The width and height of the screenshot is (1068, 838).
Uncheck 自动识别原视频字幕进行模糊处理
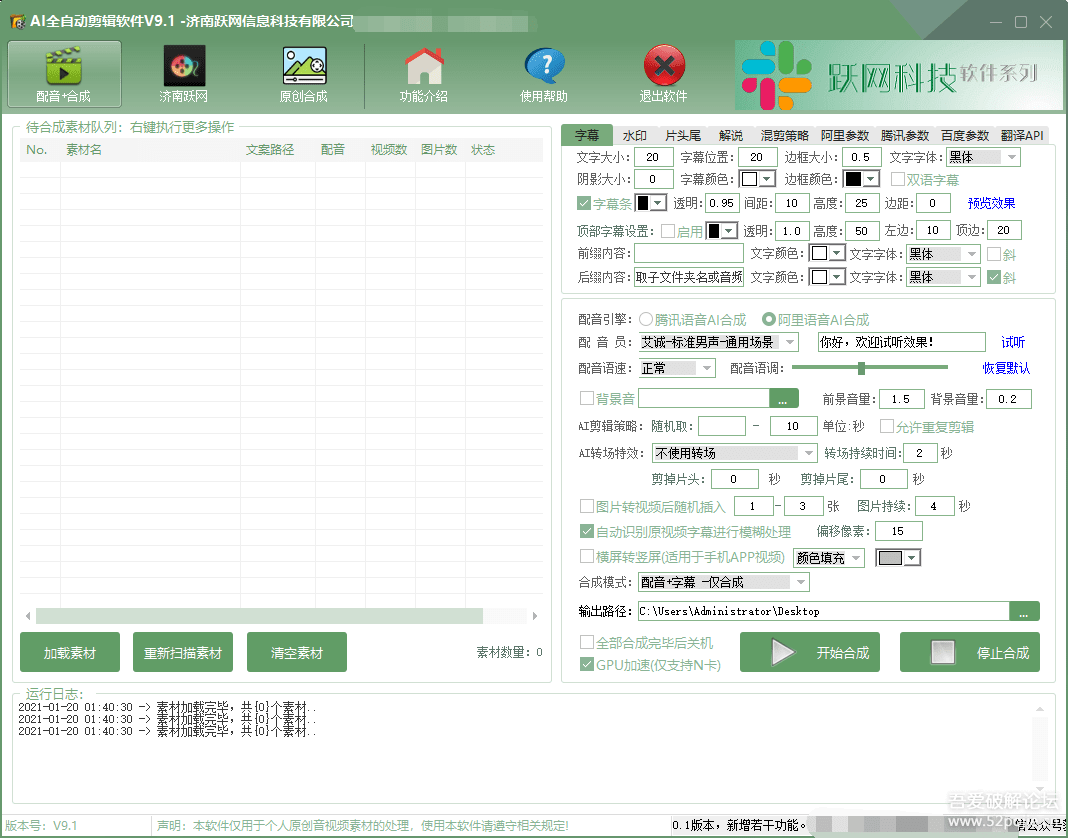[586, 531]
